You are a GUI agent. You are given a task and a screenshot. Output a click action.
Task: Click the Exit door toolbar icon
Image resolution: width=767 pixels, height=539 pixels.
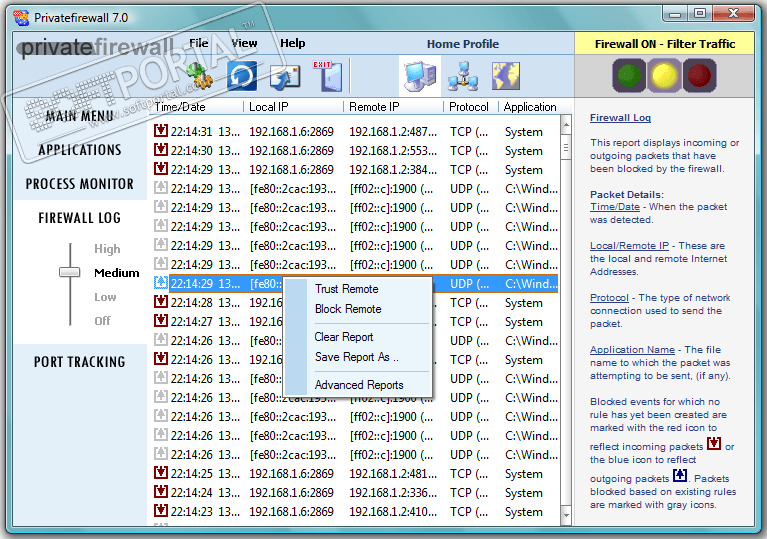pyautogui.click(x=329, y=76)
